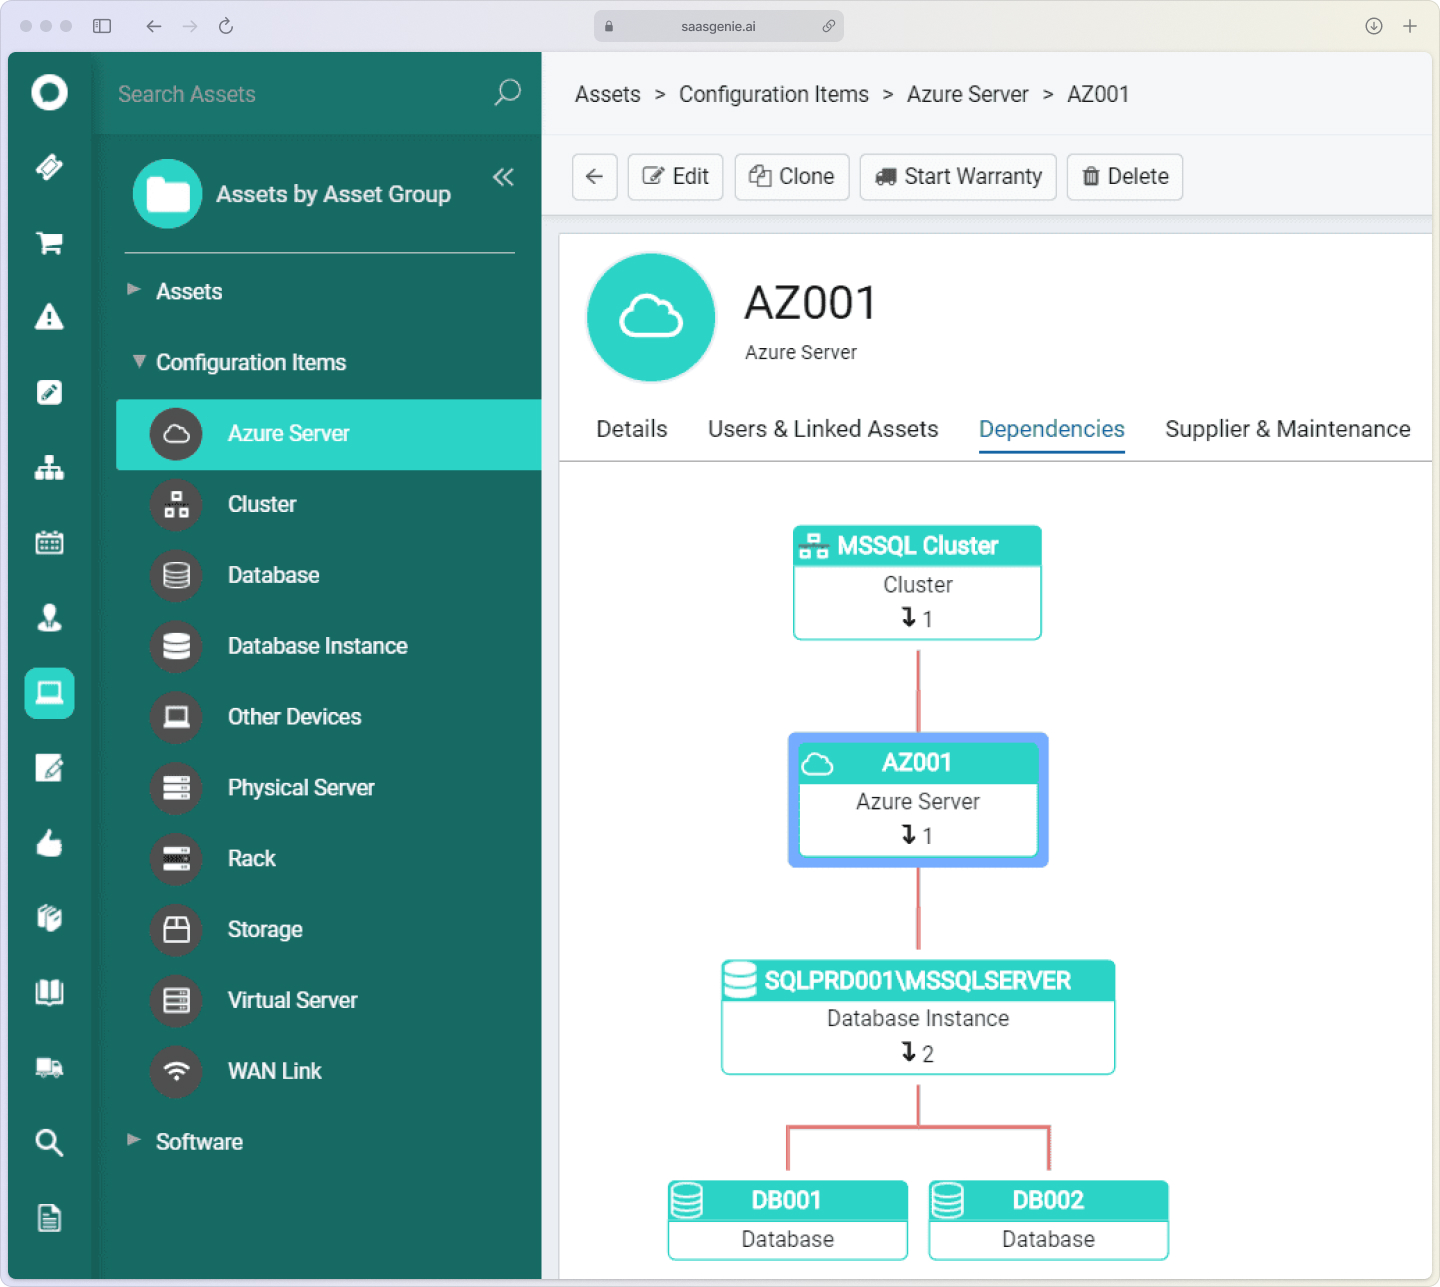Focus the Search Assets input field

point(300,94)
